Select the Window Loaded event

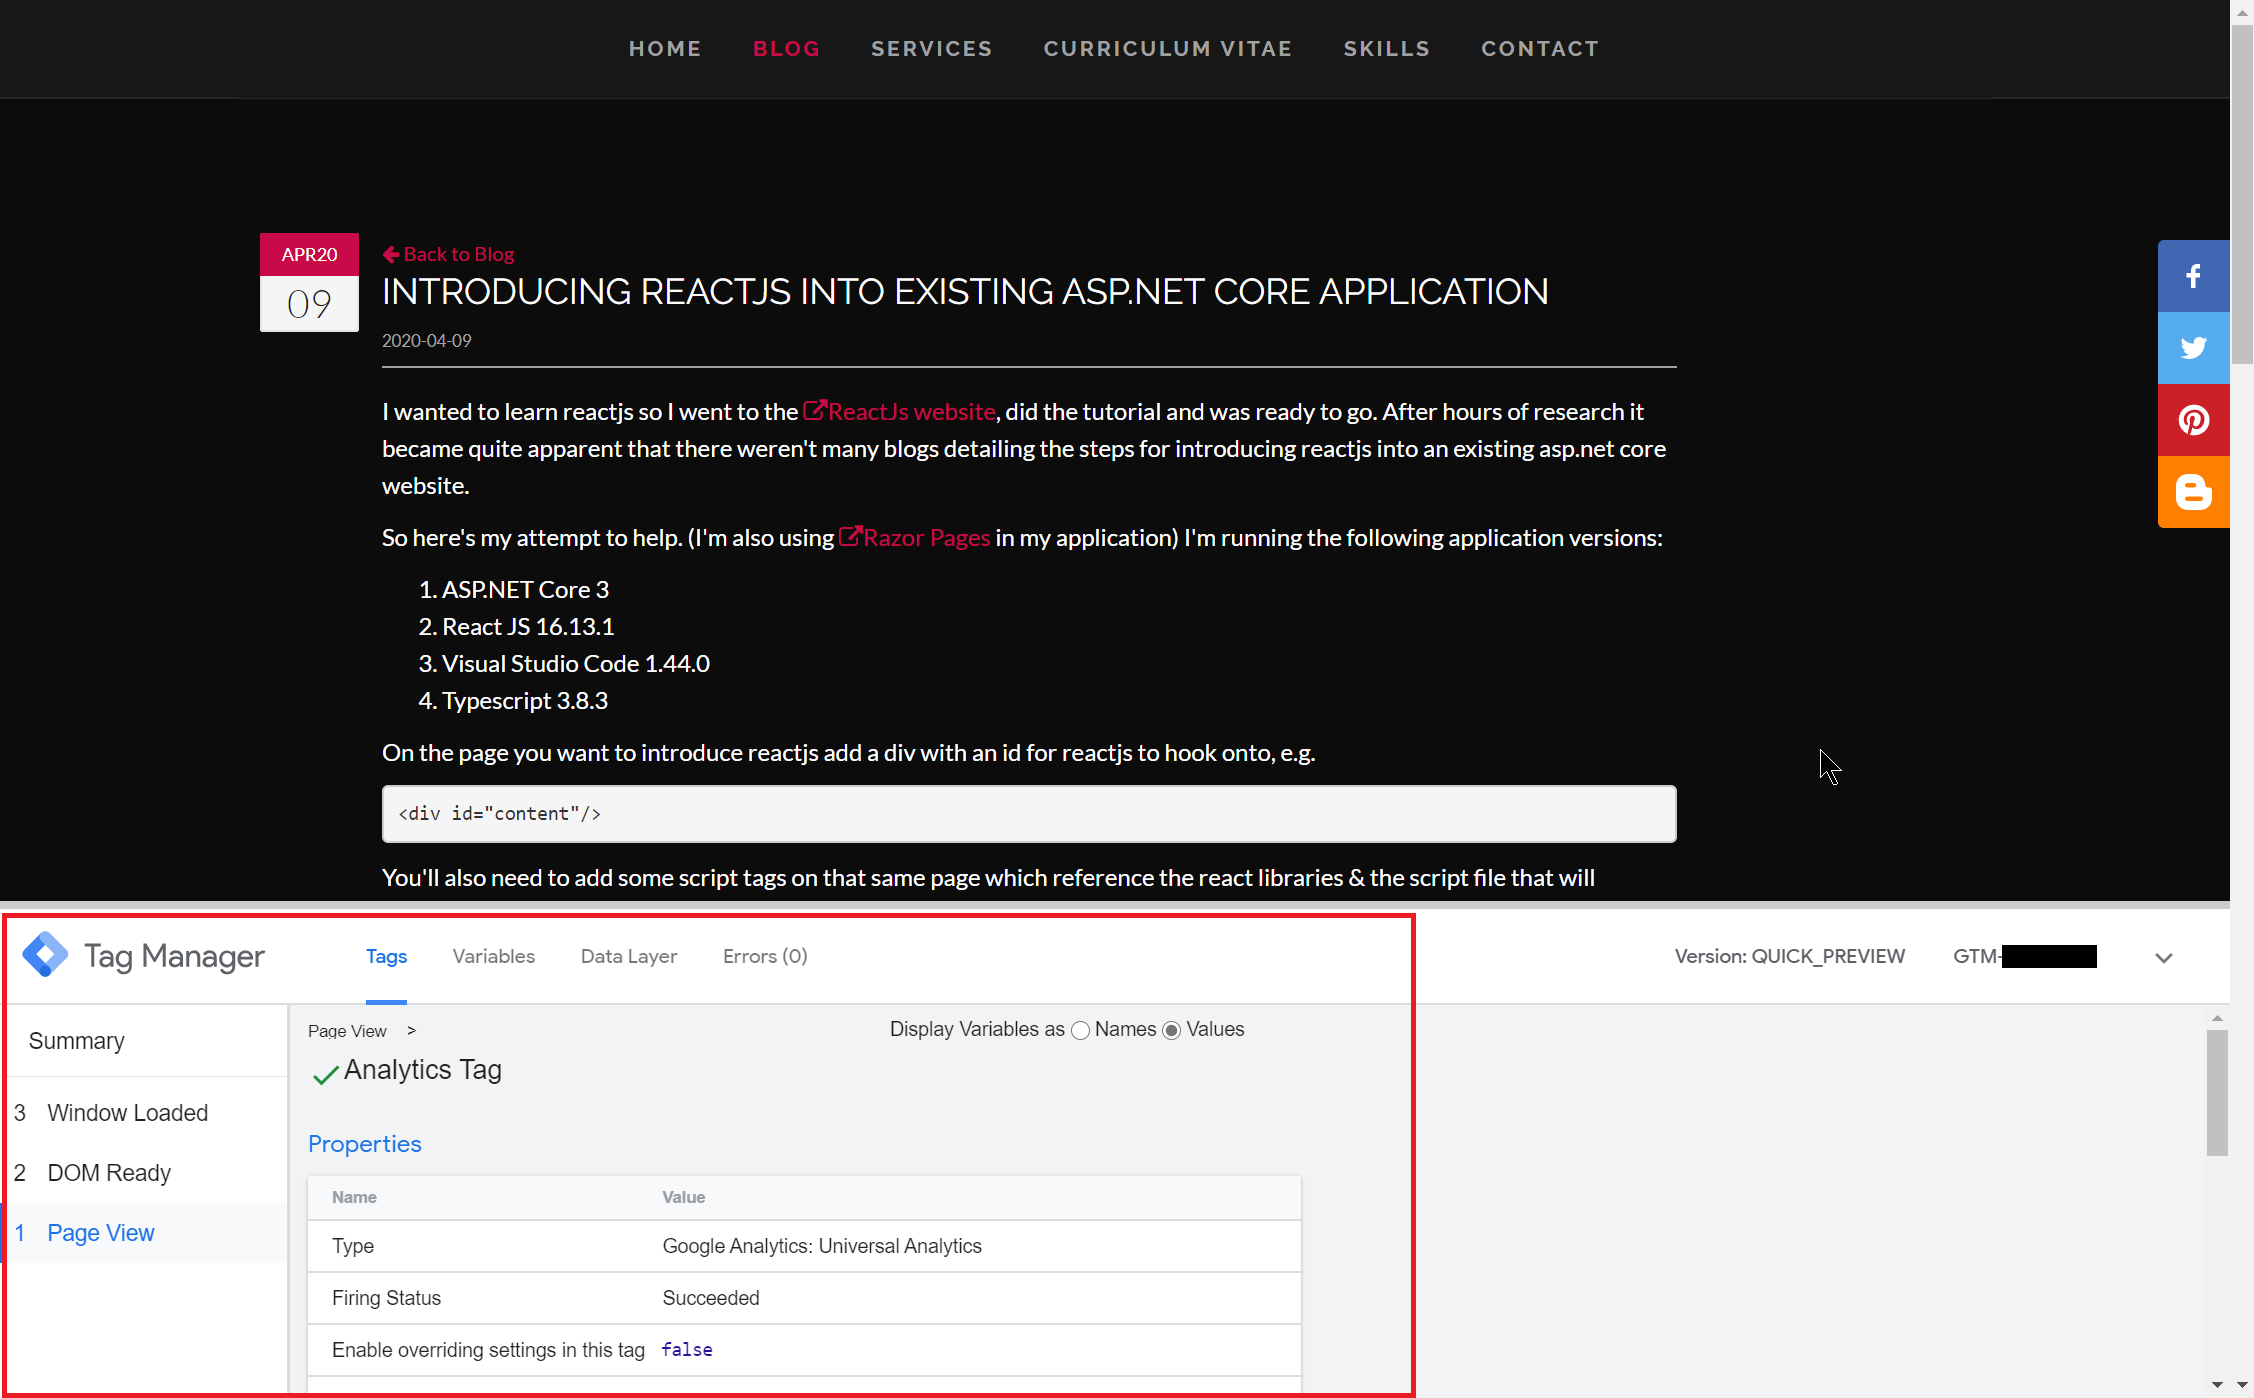pyautogui.click(x=146, y=1113)
